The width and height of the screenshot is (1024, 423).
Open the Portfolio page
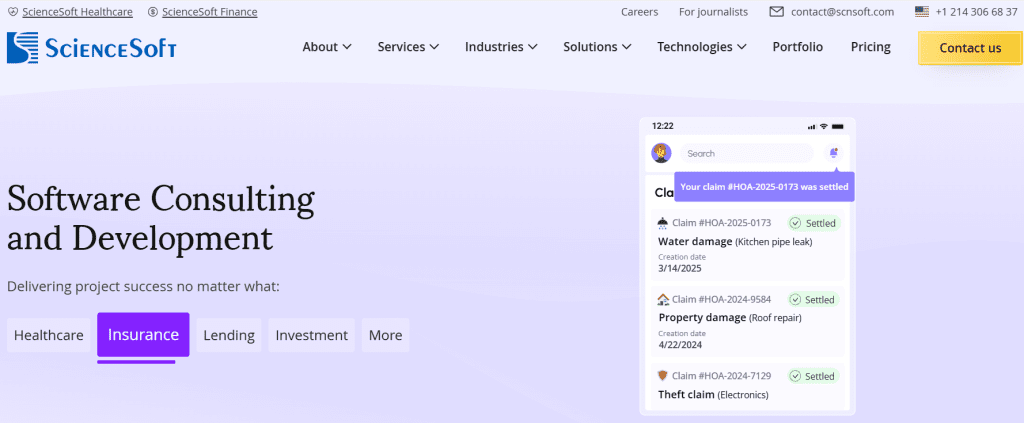797,47
